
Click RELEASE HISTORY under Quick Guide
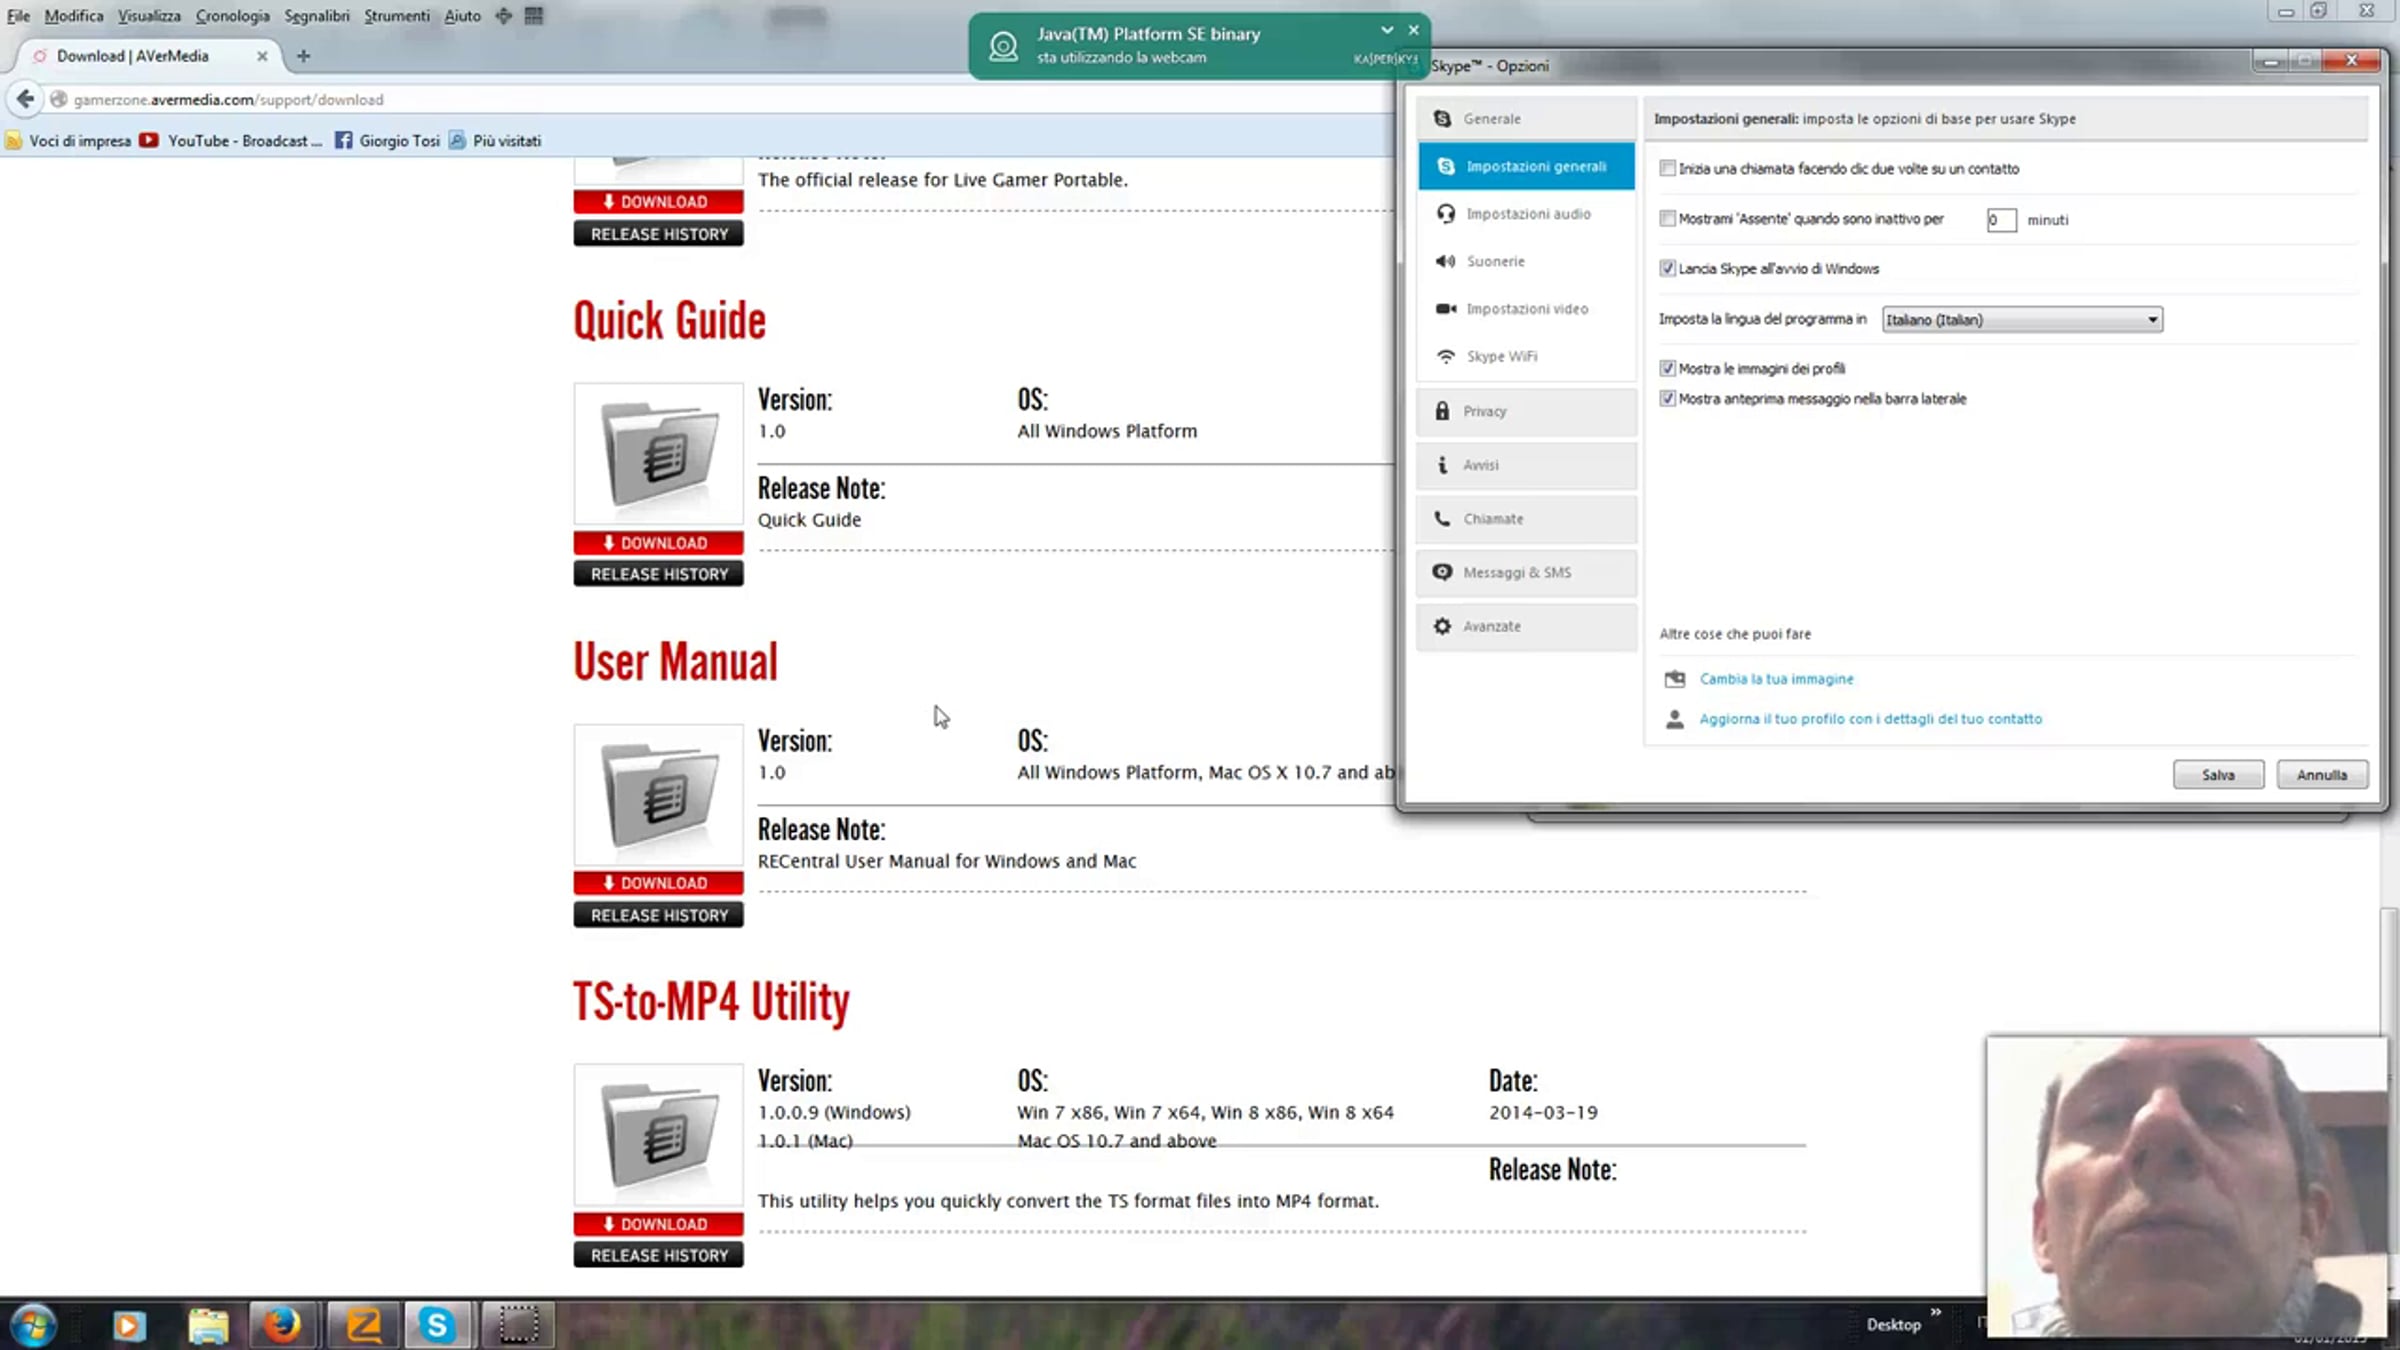click(658, 574)
